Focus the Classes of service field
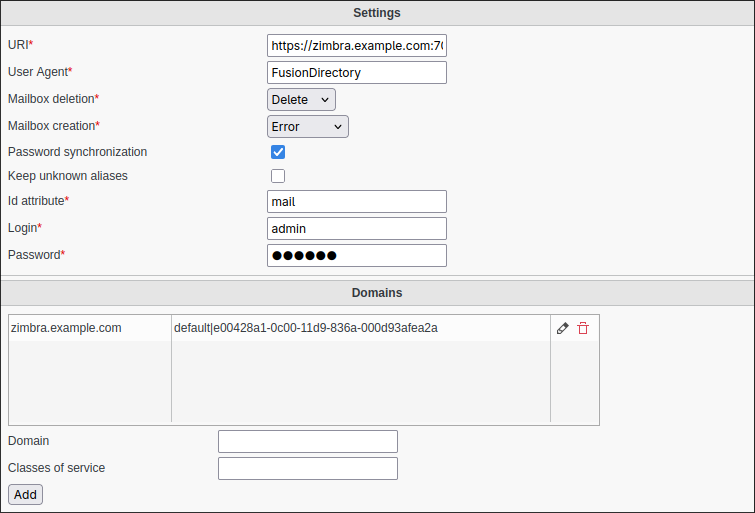Viewport: 755px width, 513px height. point(308,469)
